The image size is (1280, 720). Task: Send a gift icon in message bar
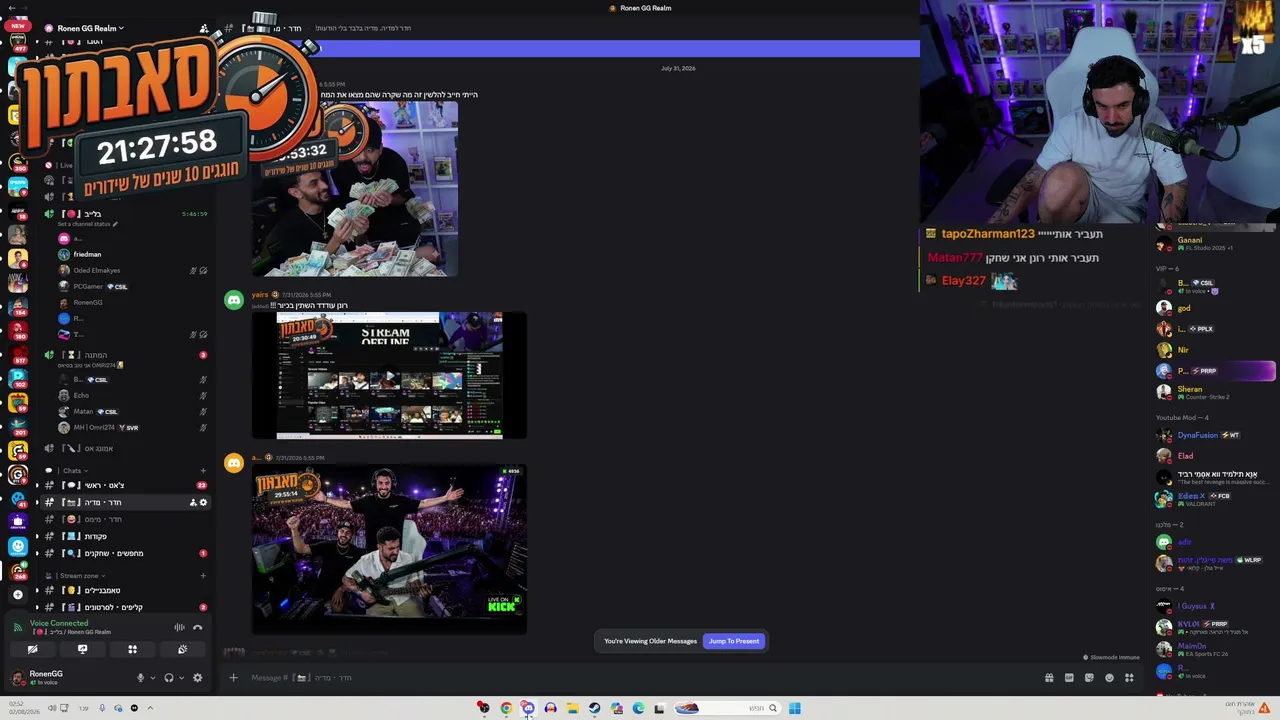(1049, 678)
